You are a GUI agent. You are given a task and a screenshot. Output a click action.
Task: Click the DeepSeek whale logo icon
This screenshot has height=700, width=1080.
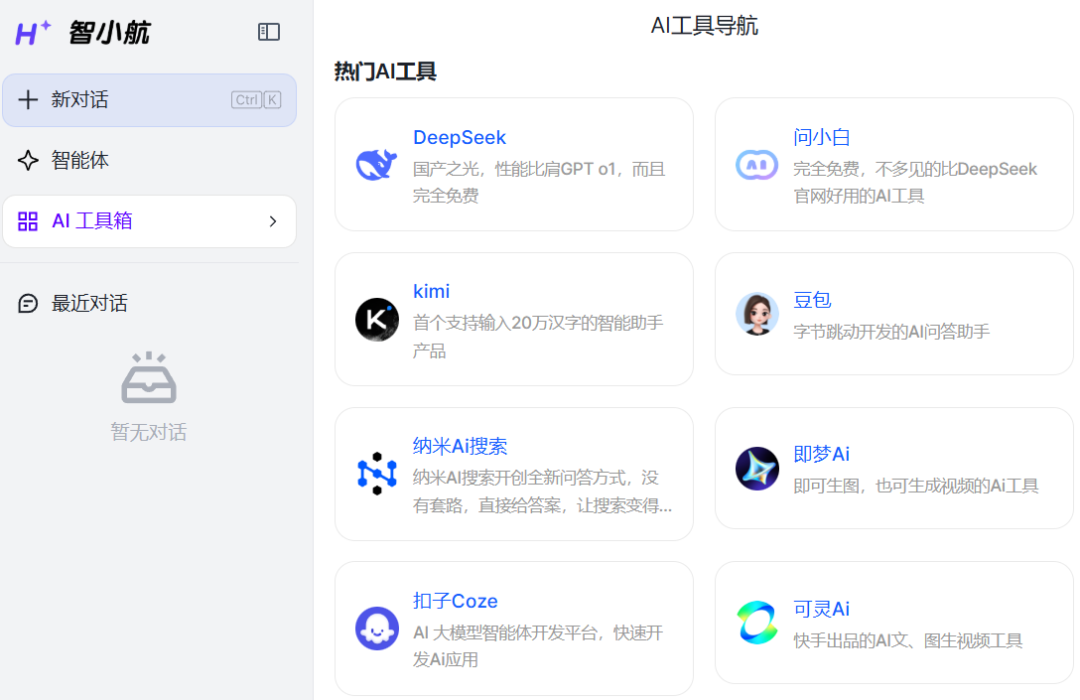click(x=376, y=165)
